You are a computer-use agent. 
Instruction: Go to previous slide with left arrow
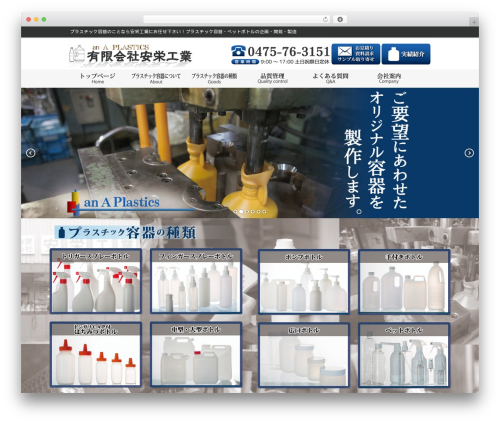pos(31,153)
